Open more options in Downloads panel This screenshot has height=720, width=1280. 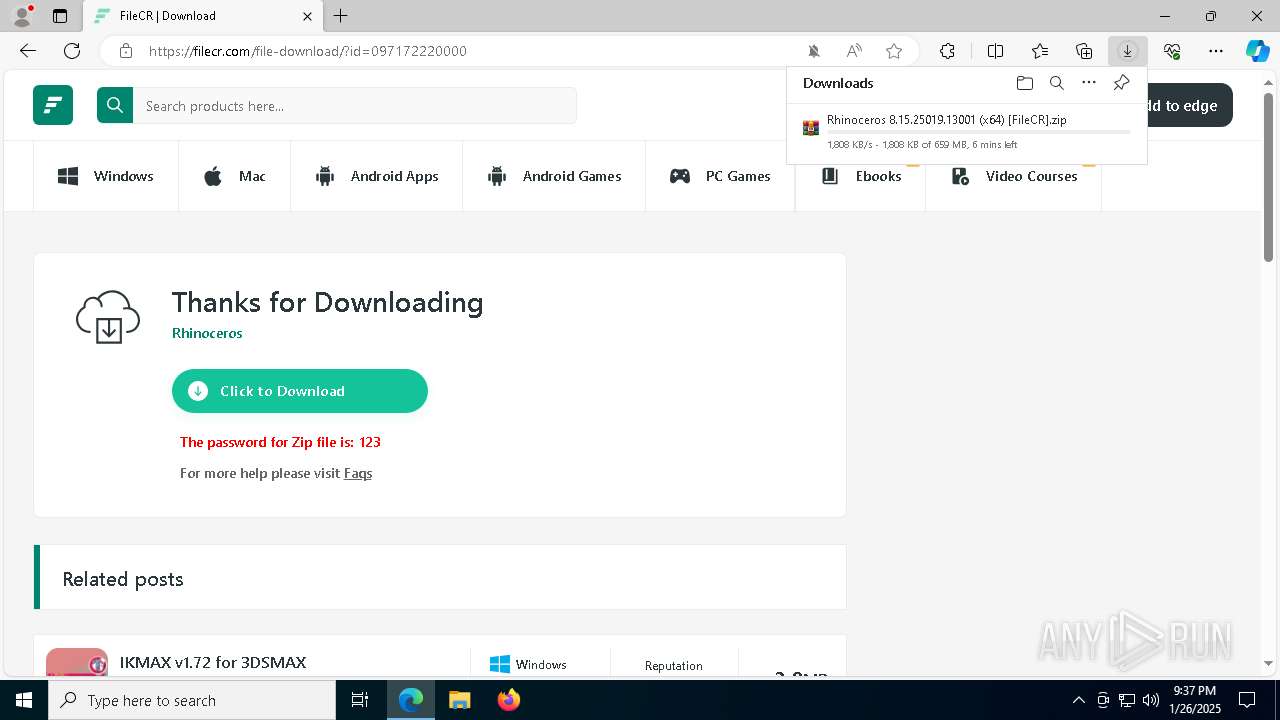point(1089,83)
